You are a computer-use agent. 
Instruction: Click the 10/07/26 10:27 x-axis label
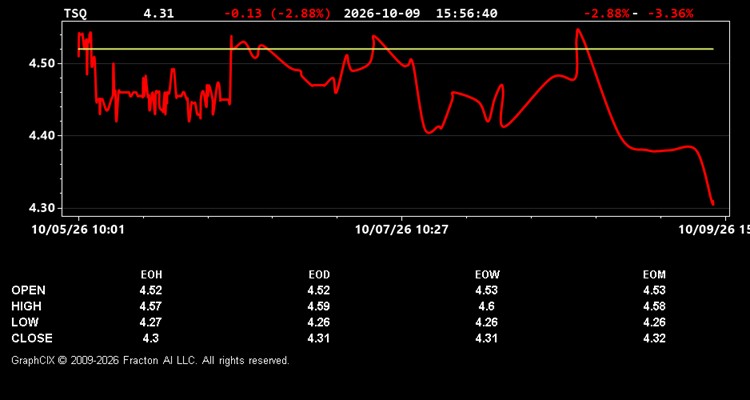click(x=402, y=230)
